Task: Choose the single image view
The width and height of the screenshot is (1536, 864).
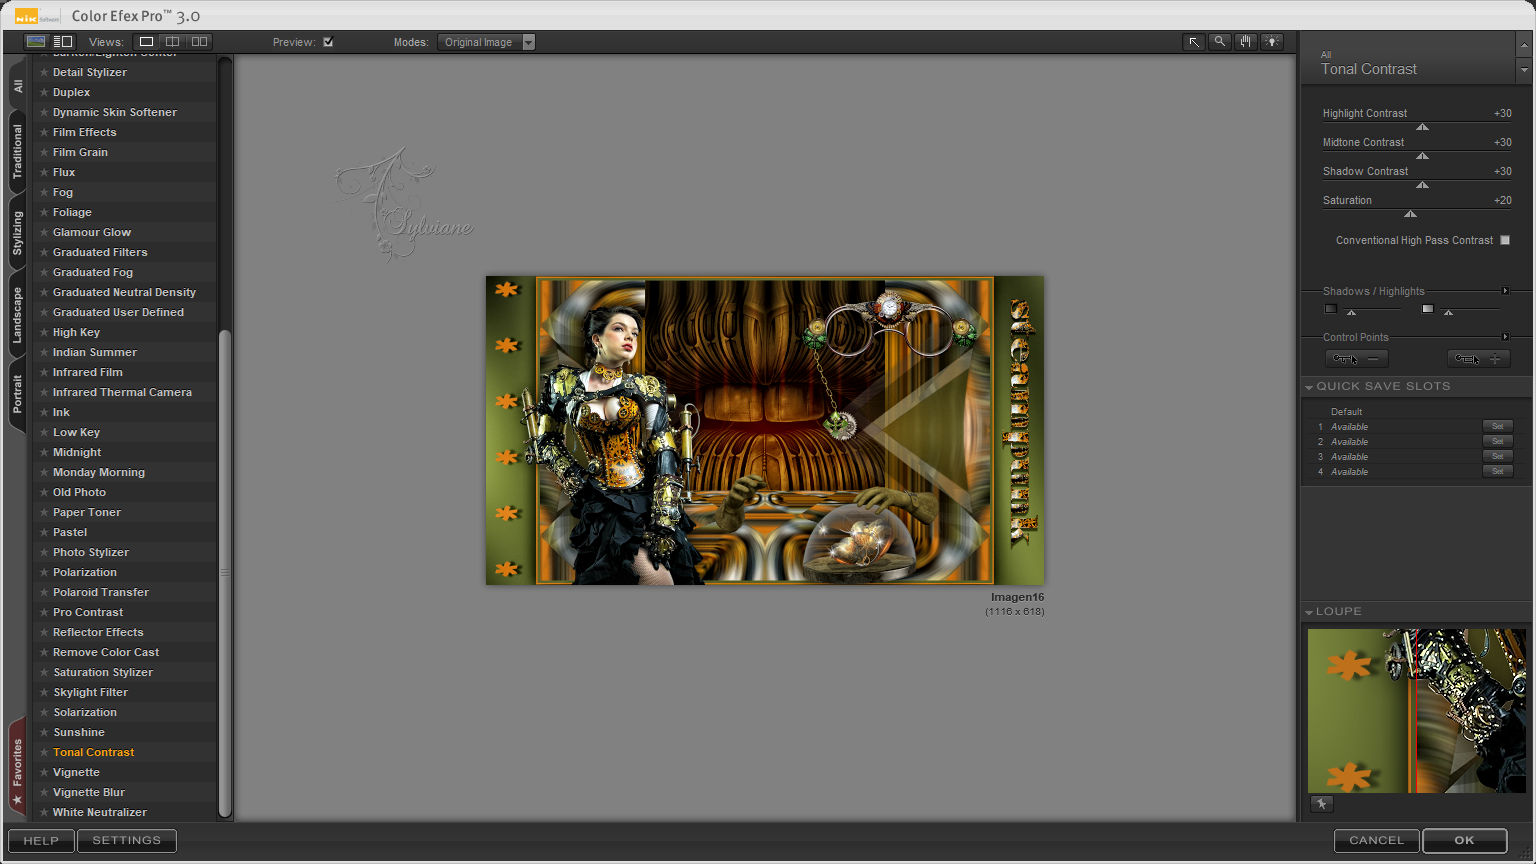Action: point(146,42)
